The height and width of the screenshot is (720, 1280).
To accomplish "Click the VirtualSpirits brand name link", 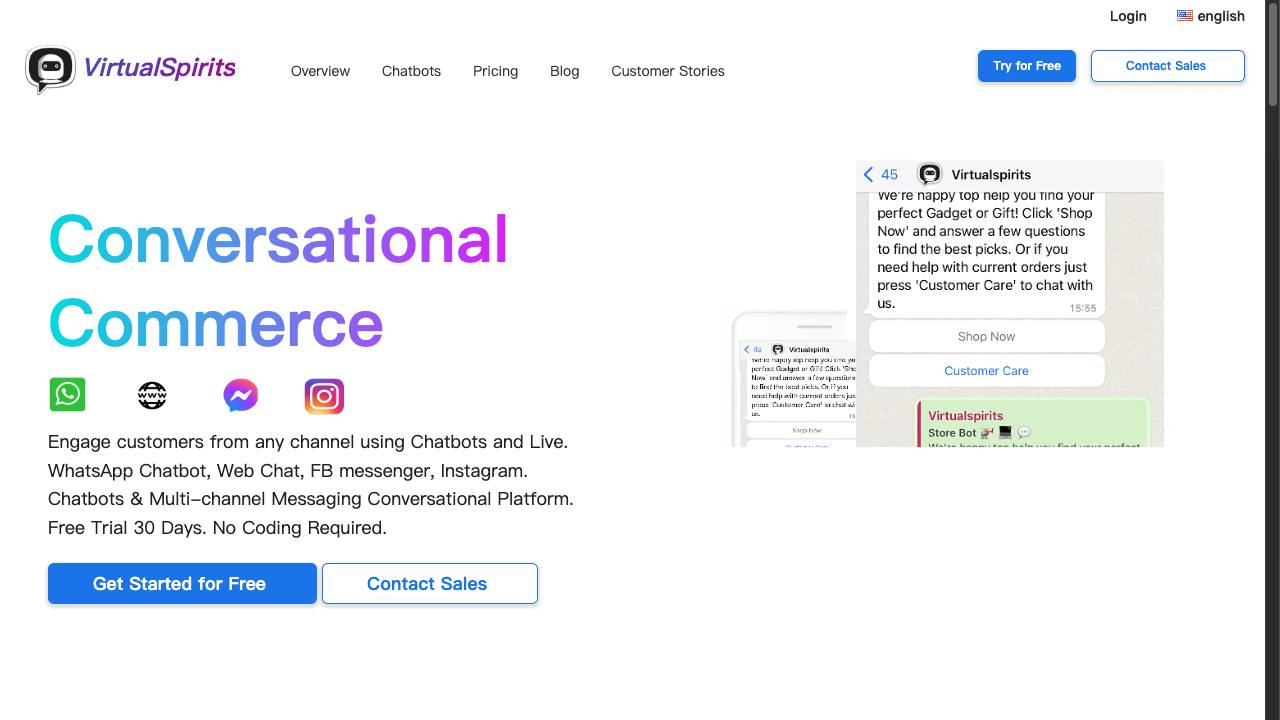I will coord(159,68).
